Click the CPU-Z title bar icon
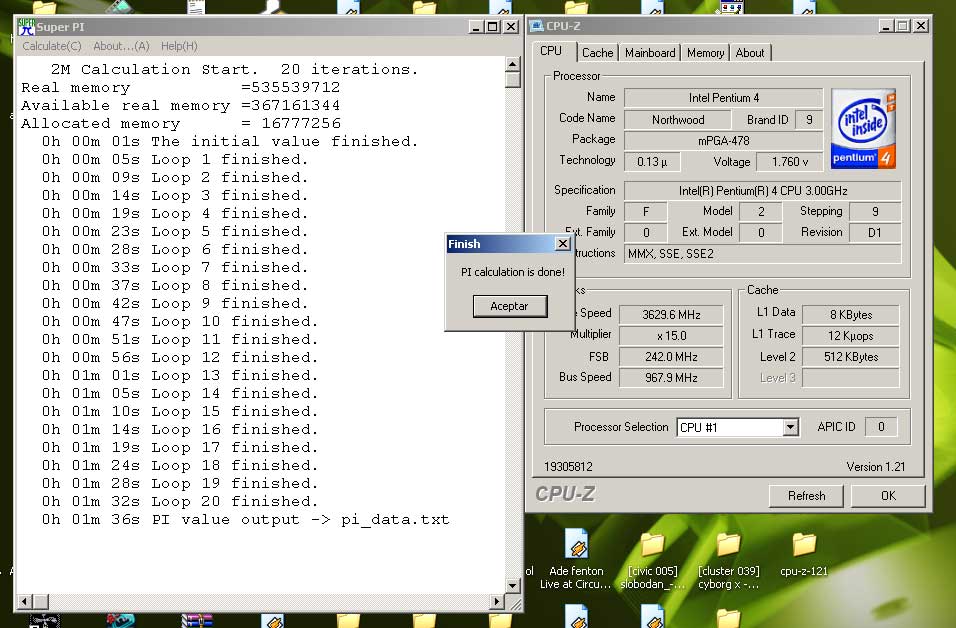This screenshot has width=956, height=628. [x=537, y=26]
